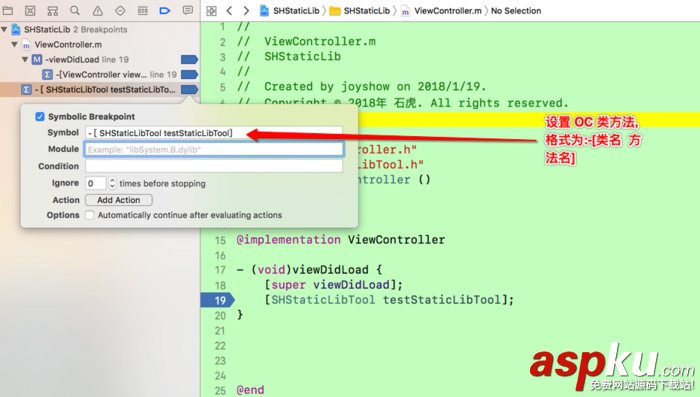Uncheck the Symbolic Breakpoint checkbox
700x397 pixels.
pos(40,117)
